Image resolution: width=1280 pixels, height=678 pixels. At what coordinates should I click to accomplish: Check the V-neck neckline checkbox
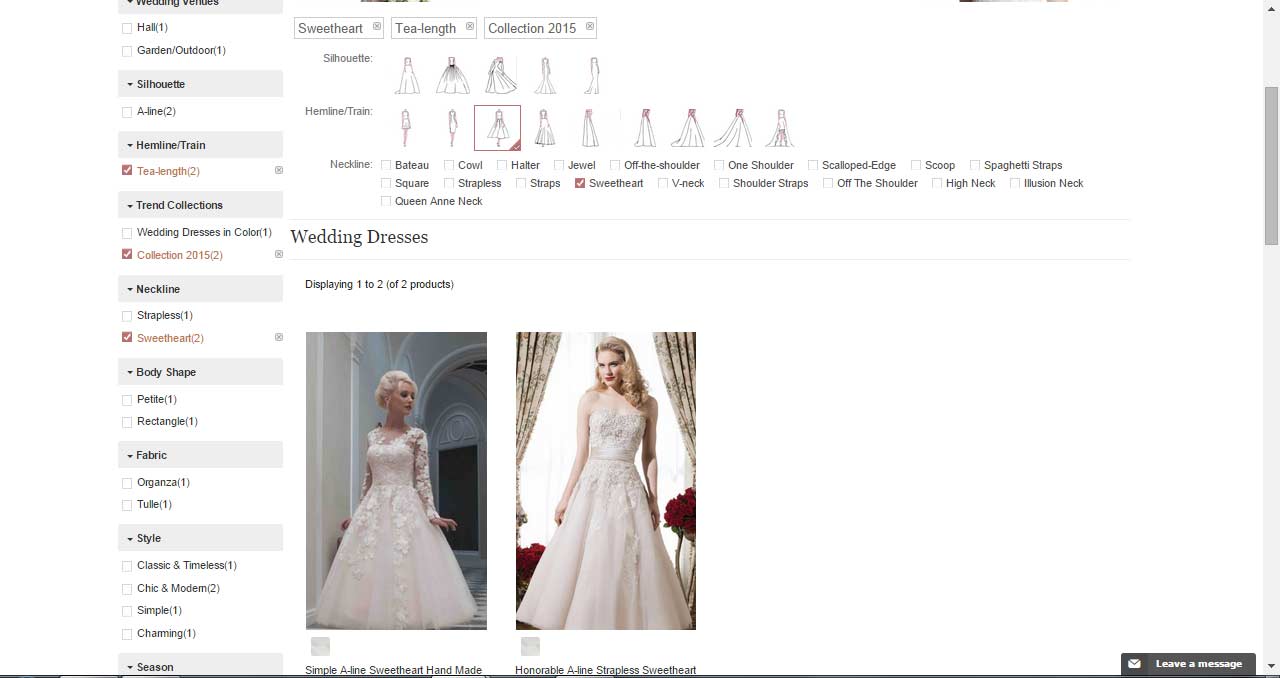(663, 184)
